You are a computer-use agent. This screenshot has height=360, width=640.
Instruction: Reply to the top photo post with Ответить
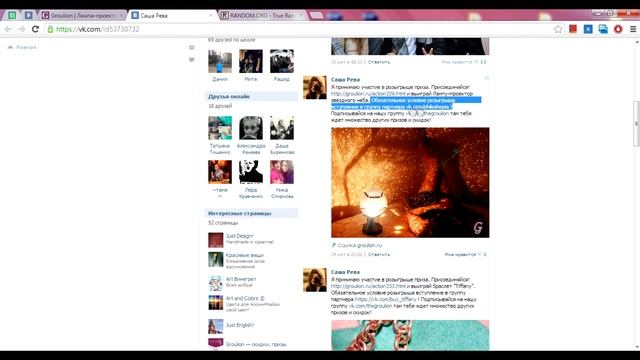click(379, 62)
